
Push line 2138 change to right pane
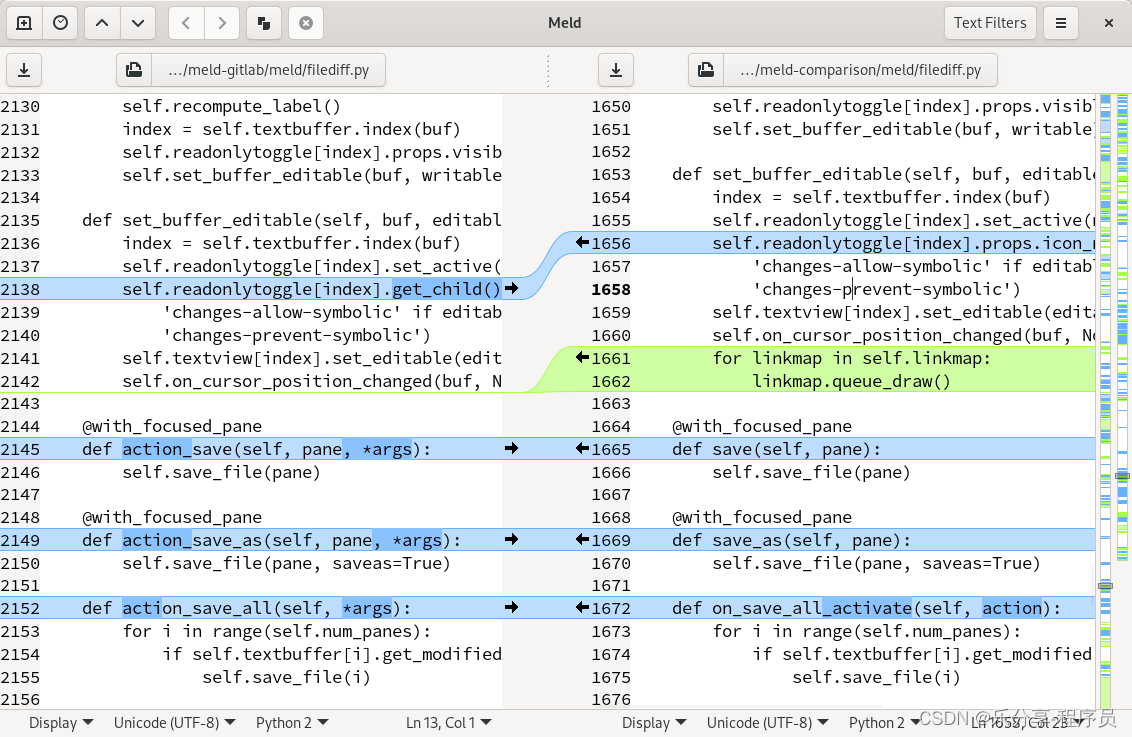[x=512, y=289]
